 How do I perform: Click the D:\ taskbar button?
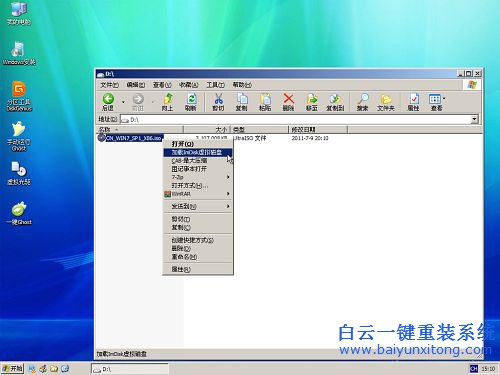[x=130, y=369]
